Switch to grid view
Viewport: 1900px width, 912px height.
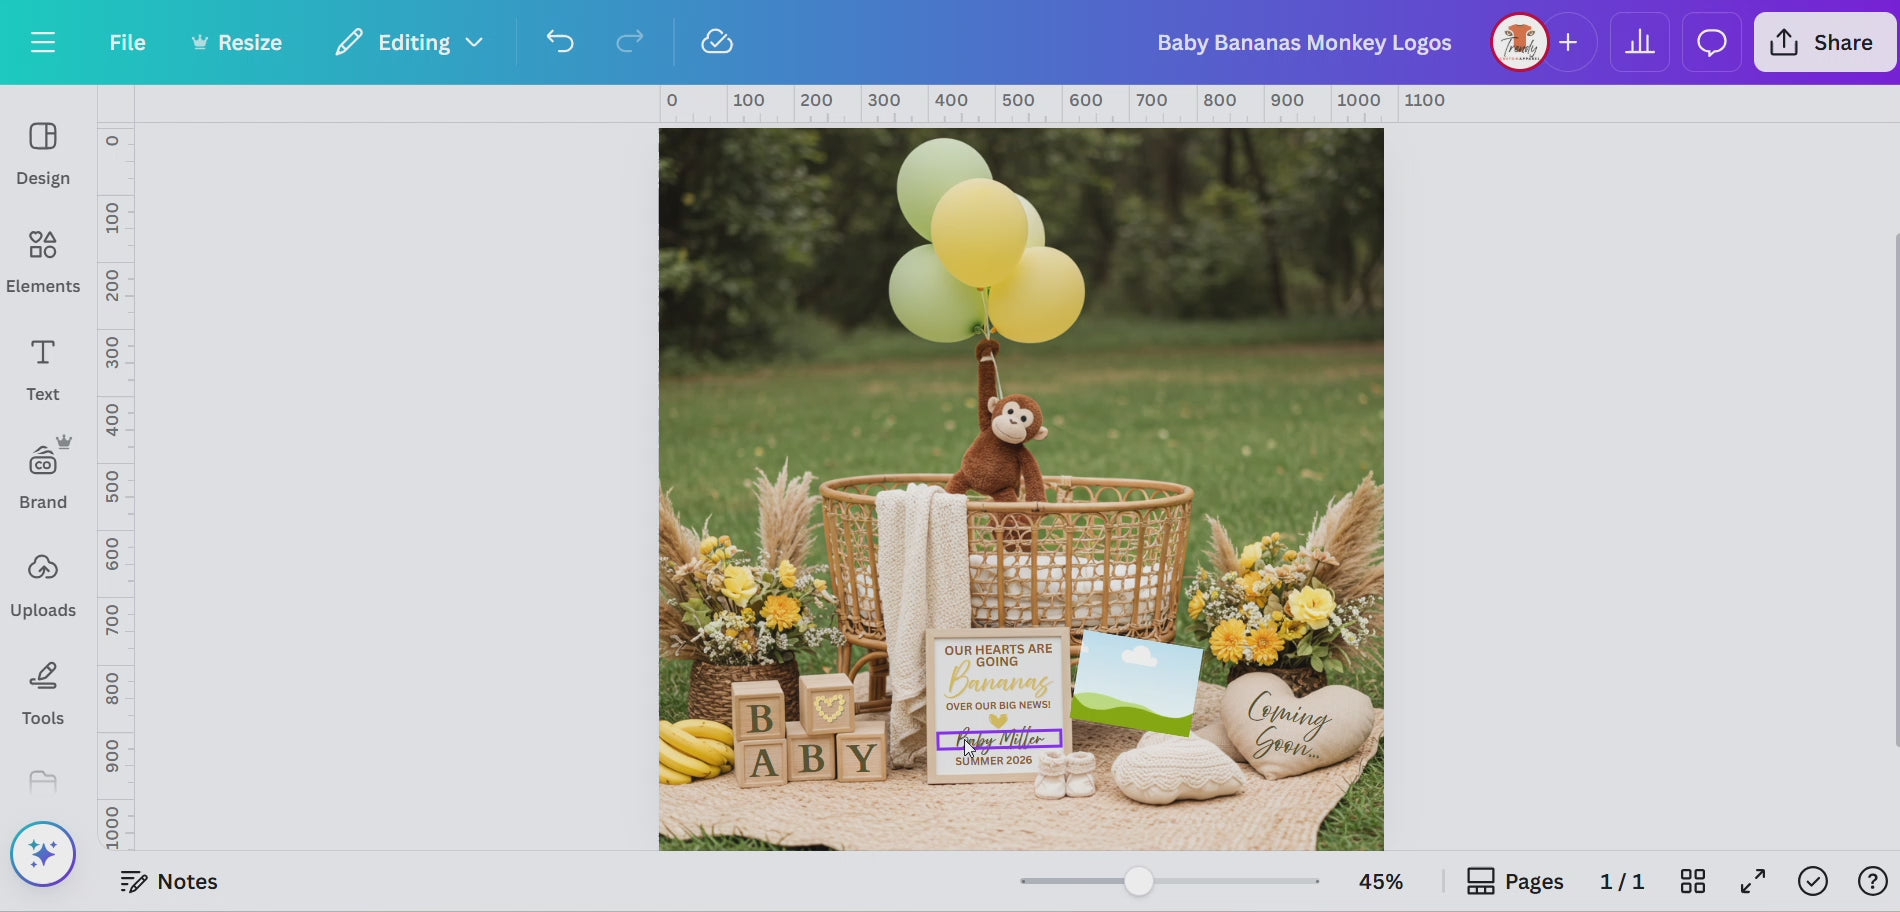(1693, 881)
